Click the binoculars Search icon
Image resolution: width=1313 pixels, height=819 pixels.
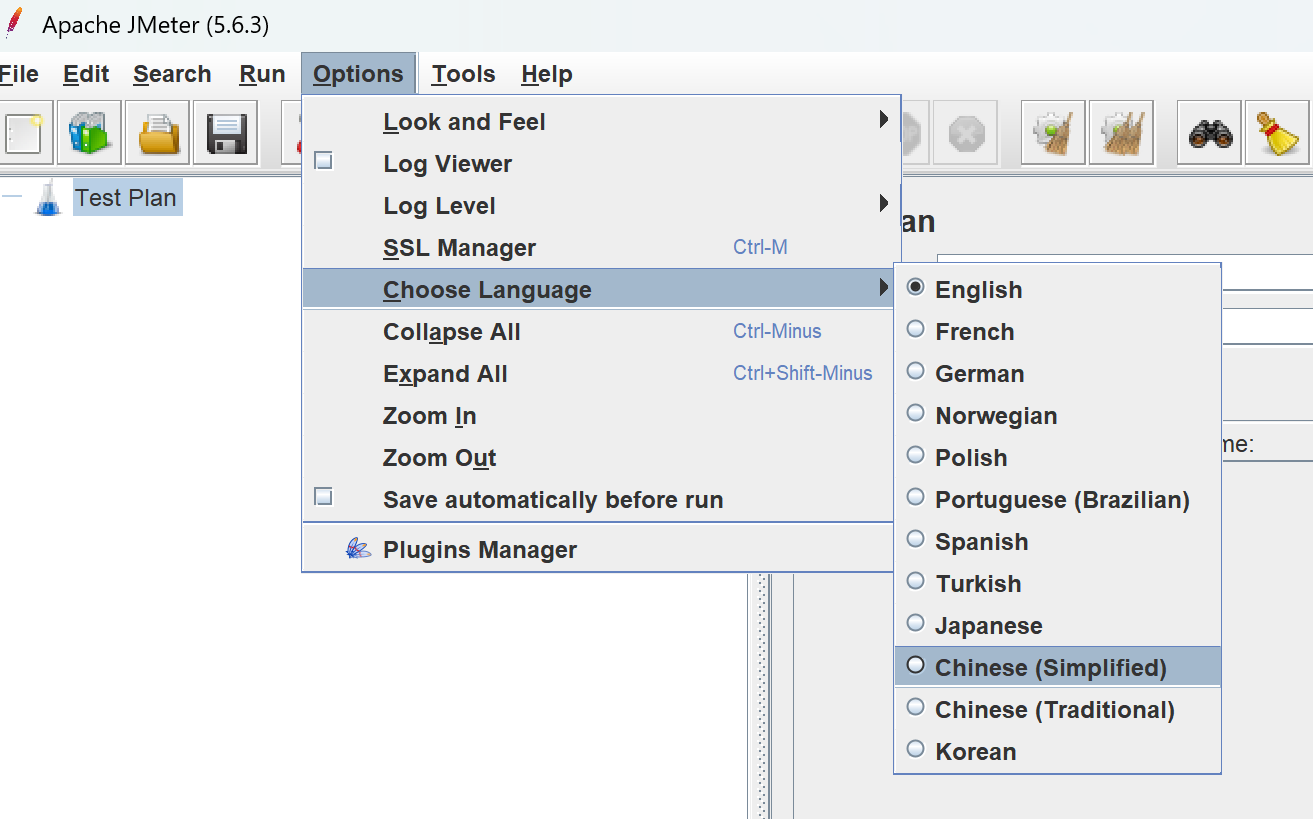click(x=1209, y=132)
